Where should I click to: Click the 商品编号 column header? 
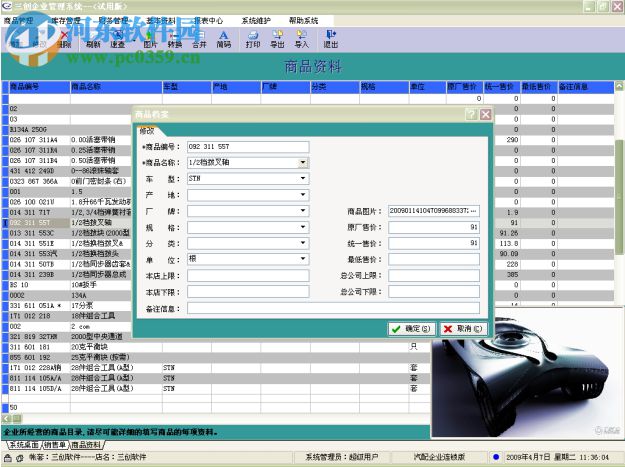[x=39, y=86]
